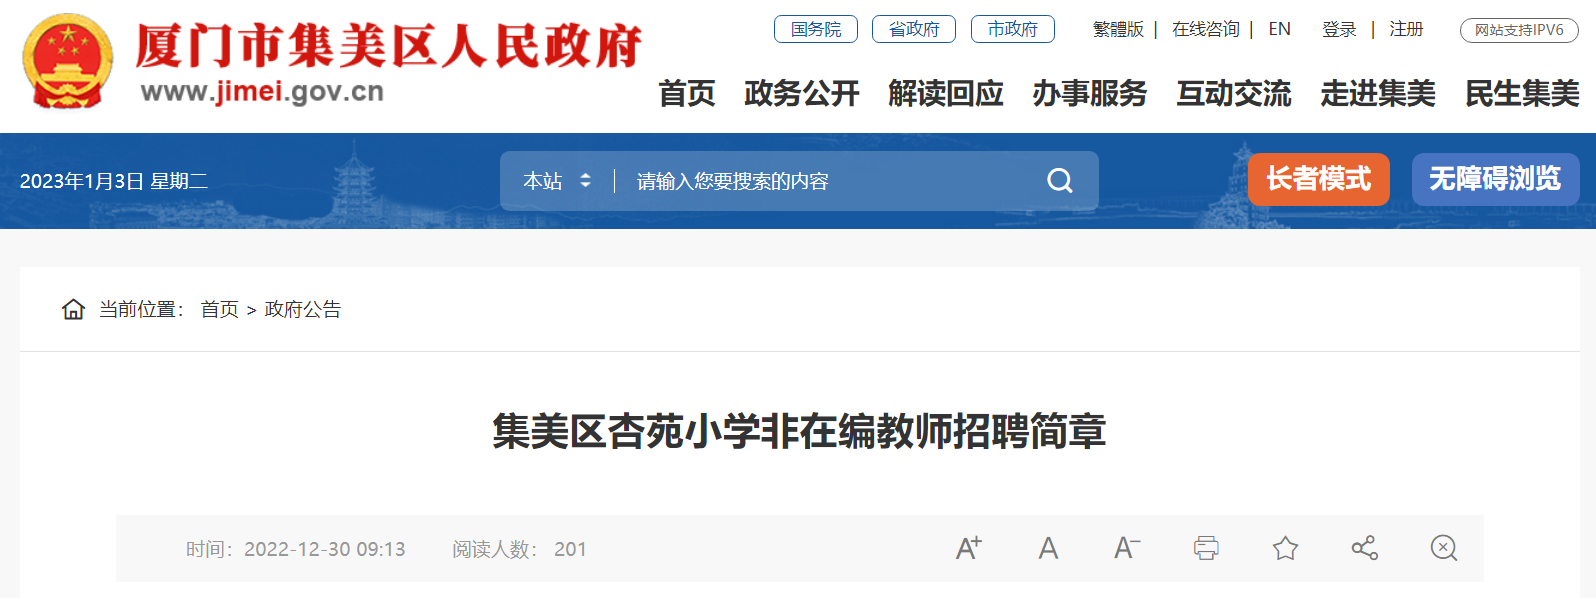
Task: Click the search magnifier icon
Action: tap(1059, 181)
